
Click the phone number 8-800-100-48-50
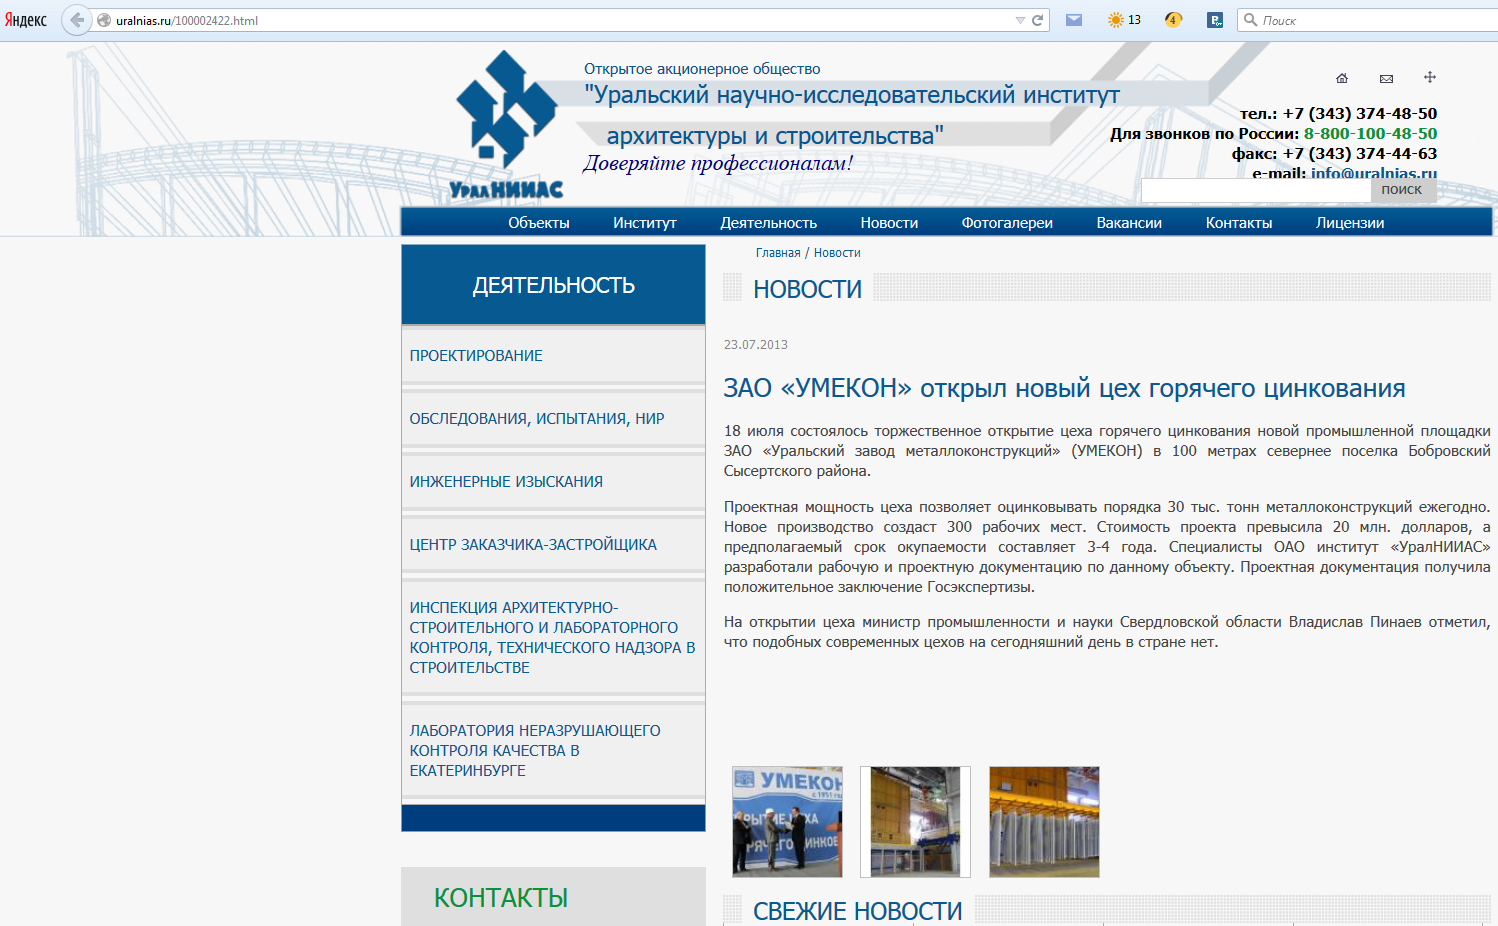(x=1370, y=133)
